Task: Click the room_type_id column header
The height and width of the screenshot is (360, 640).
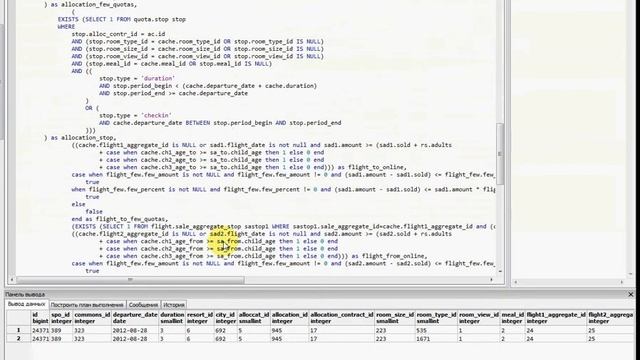Action: click(436, 318)
